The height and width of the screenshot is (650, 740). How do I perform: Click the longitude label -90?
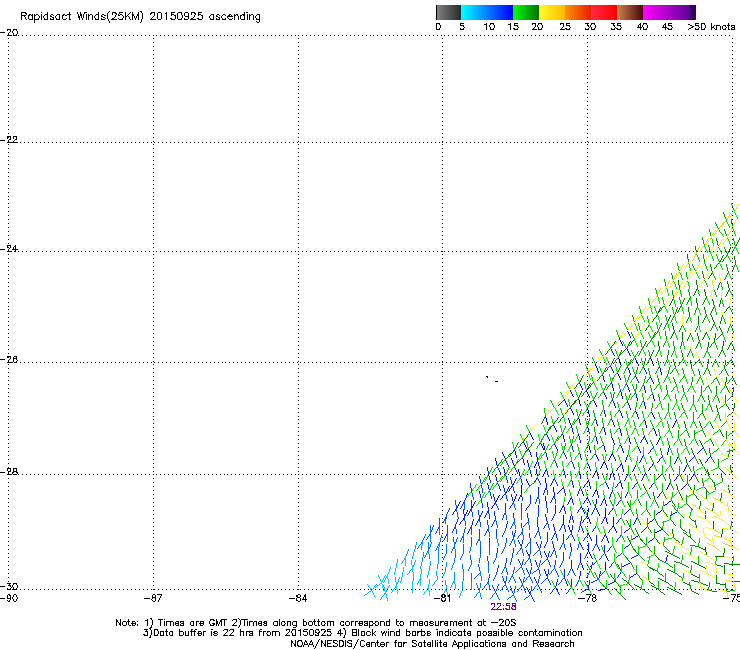click(x=9, y=599)
